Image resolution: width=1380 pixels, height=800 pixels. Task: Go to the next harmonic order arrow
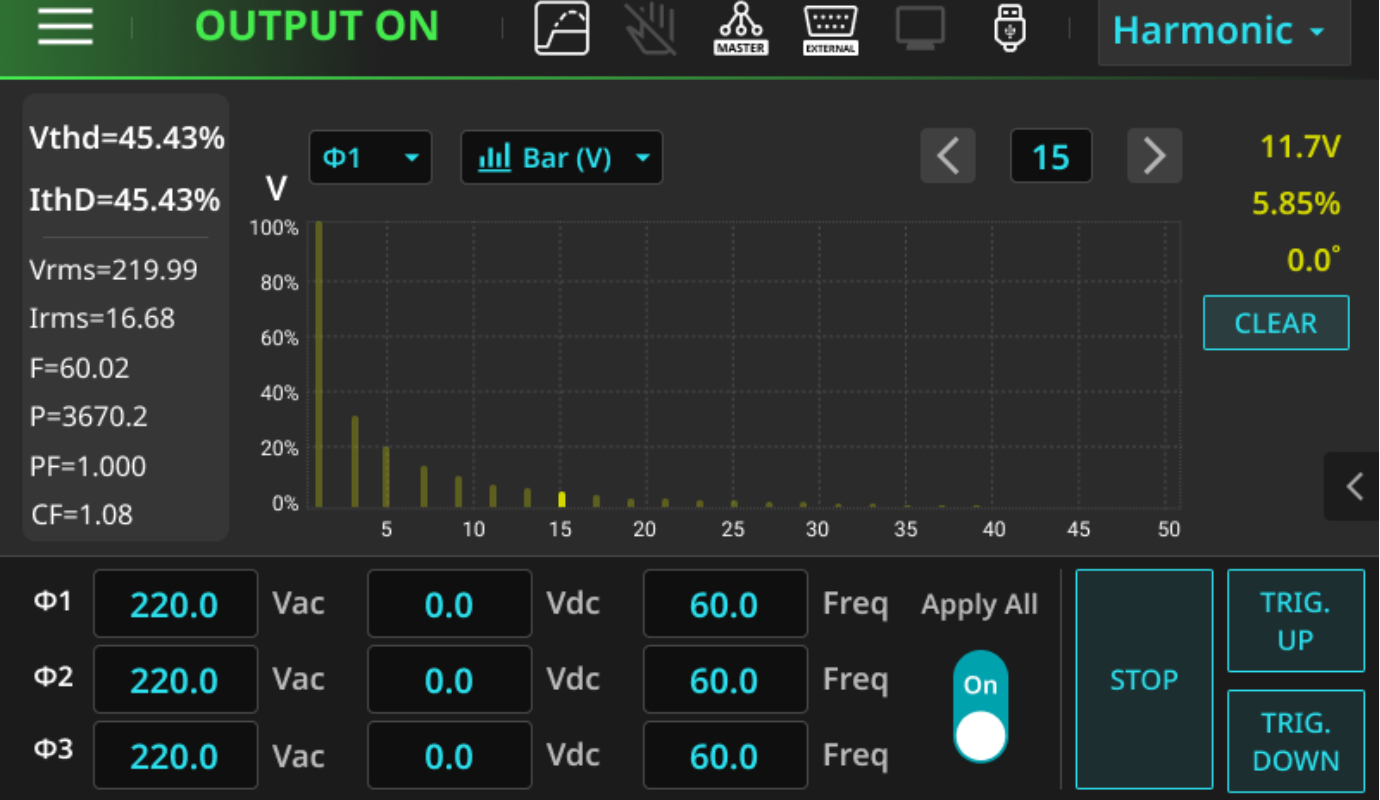(x=1155, y=156)
